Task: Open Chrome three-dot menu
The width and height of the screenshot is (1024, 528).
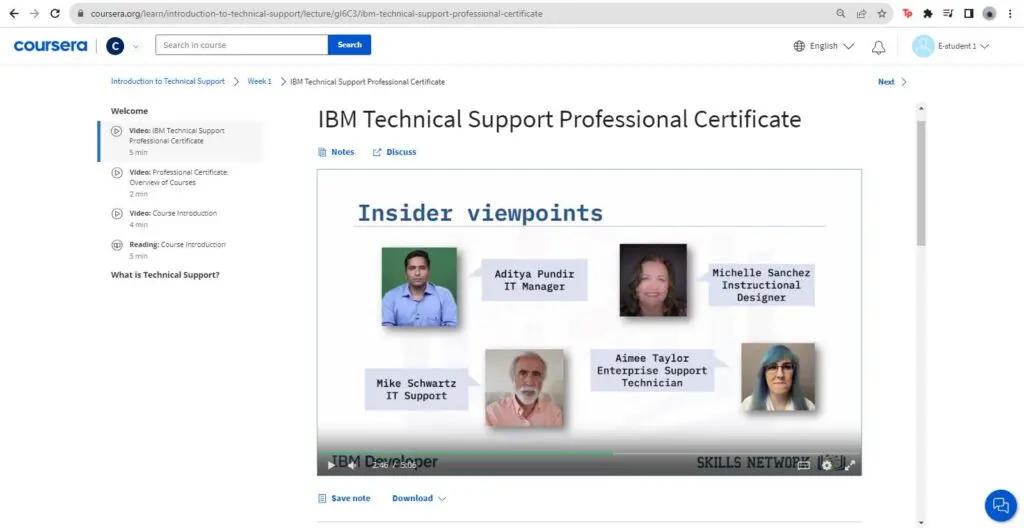Action: 1010,13
